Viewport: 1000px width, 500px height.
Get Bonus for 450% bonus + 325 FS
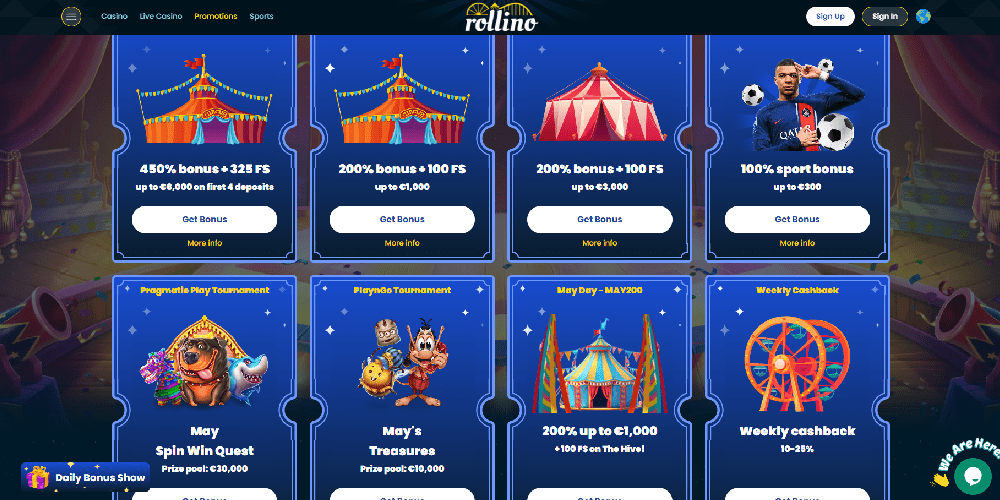(x=204, y=219)
